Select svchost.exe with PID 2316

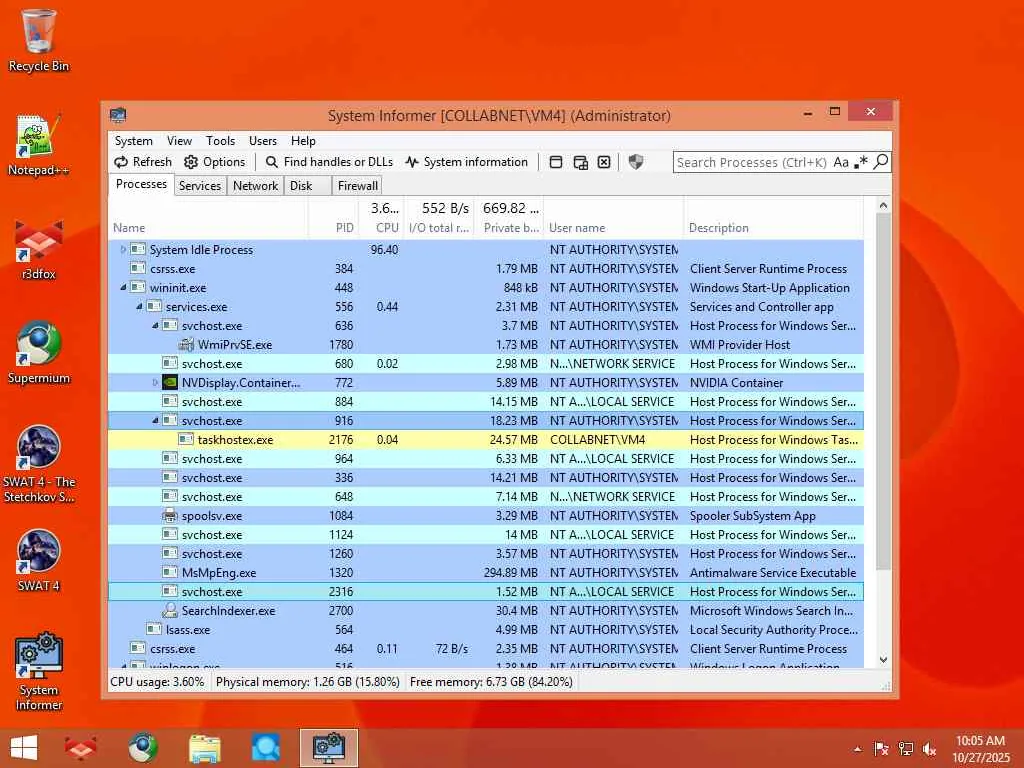point(486,592)
